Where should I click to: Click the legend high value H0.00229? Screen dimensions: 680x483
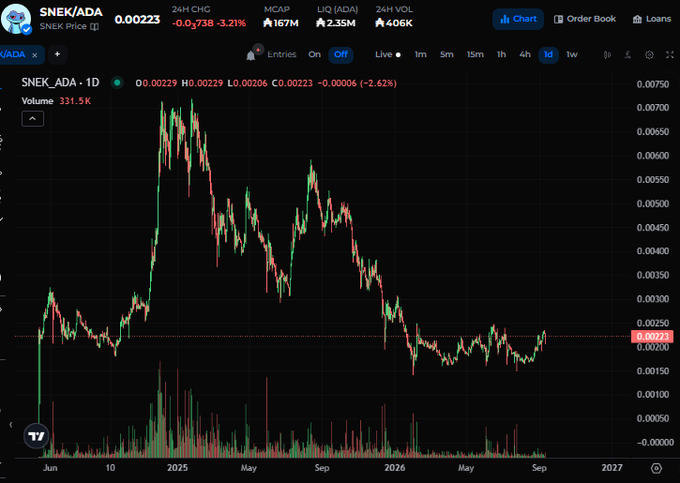tap(202, 83)
